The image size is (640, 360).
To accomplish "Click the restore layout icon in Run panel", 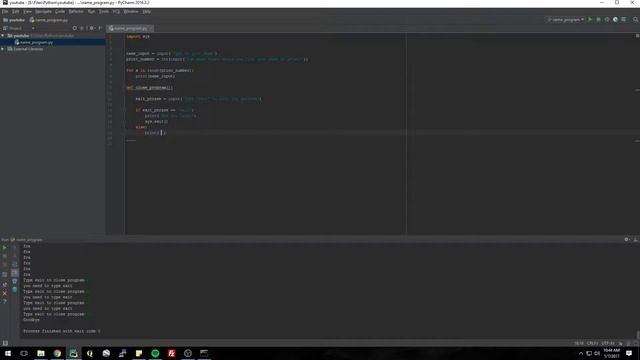I will (x=4, y=275).
